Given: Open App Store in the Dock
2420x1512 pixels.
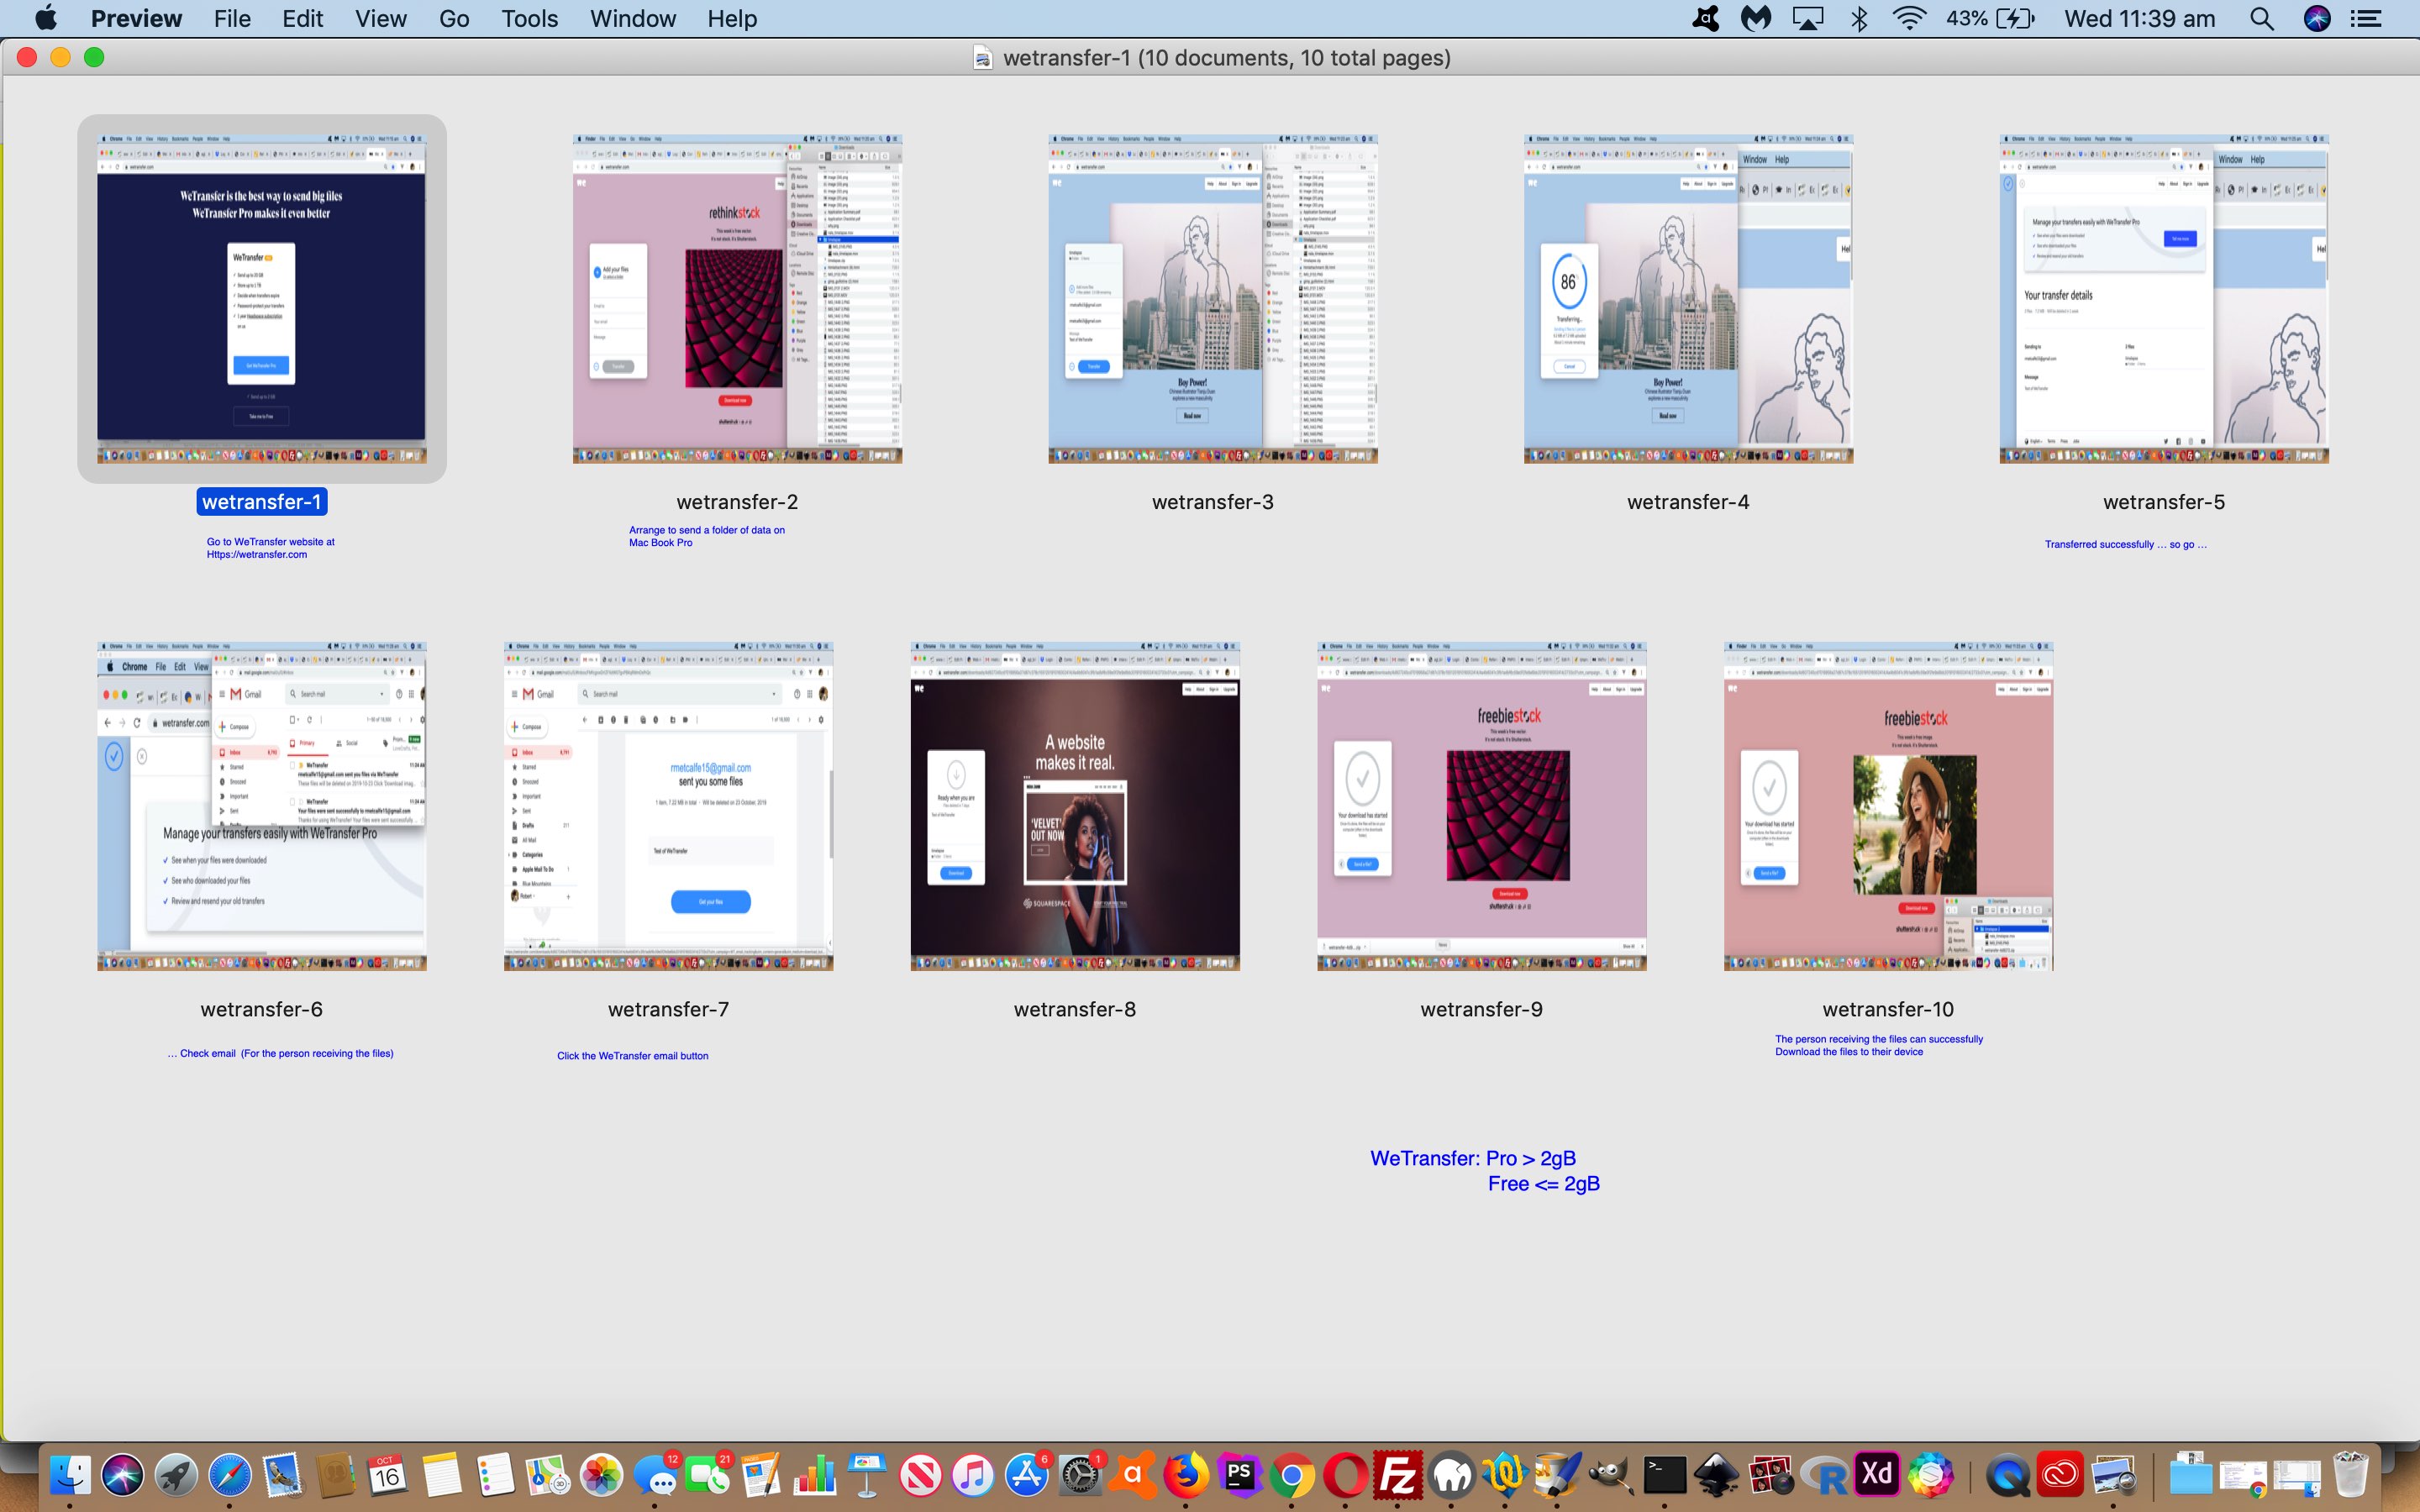Looking at the screenshot, I should (x=1027, y=1475).
